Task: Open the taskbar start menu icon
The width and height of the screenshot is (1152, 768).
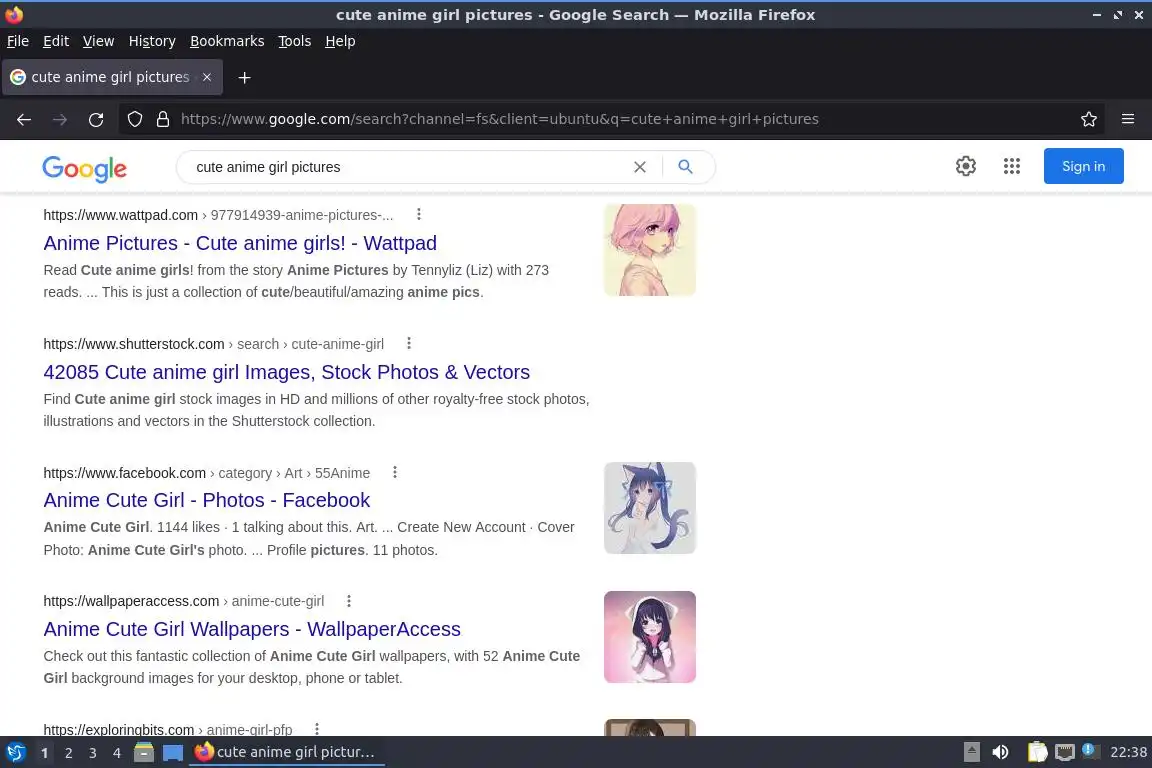Action: tap(16, 752)
